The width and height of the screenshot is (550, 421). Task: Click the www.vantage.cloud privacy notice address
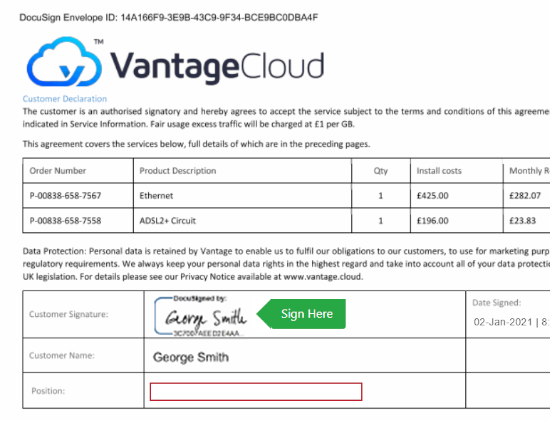tap(322, 277)
